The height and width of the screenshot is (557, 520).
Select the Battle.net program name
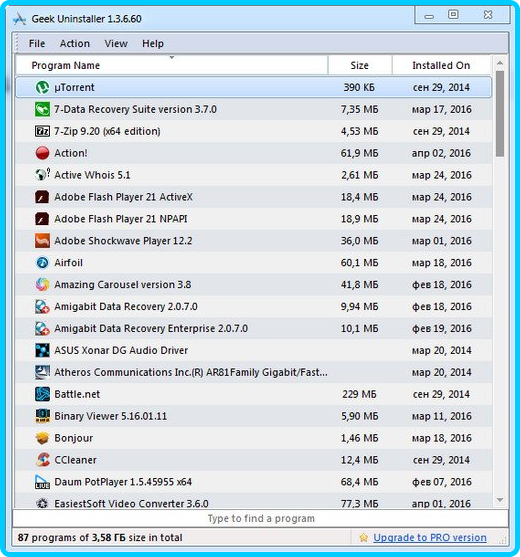click(x=77, y=394)
